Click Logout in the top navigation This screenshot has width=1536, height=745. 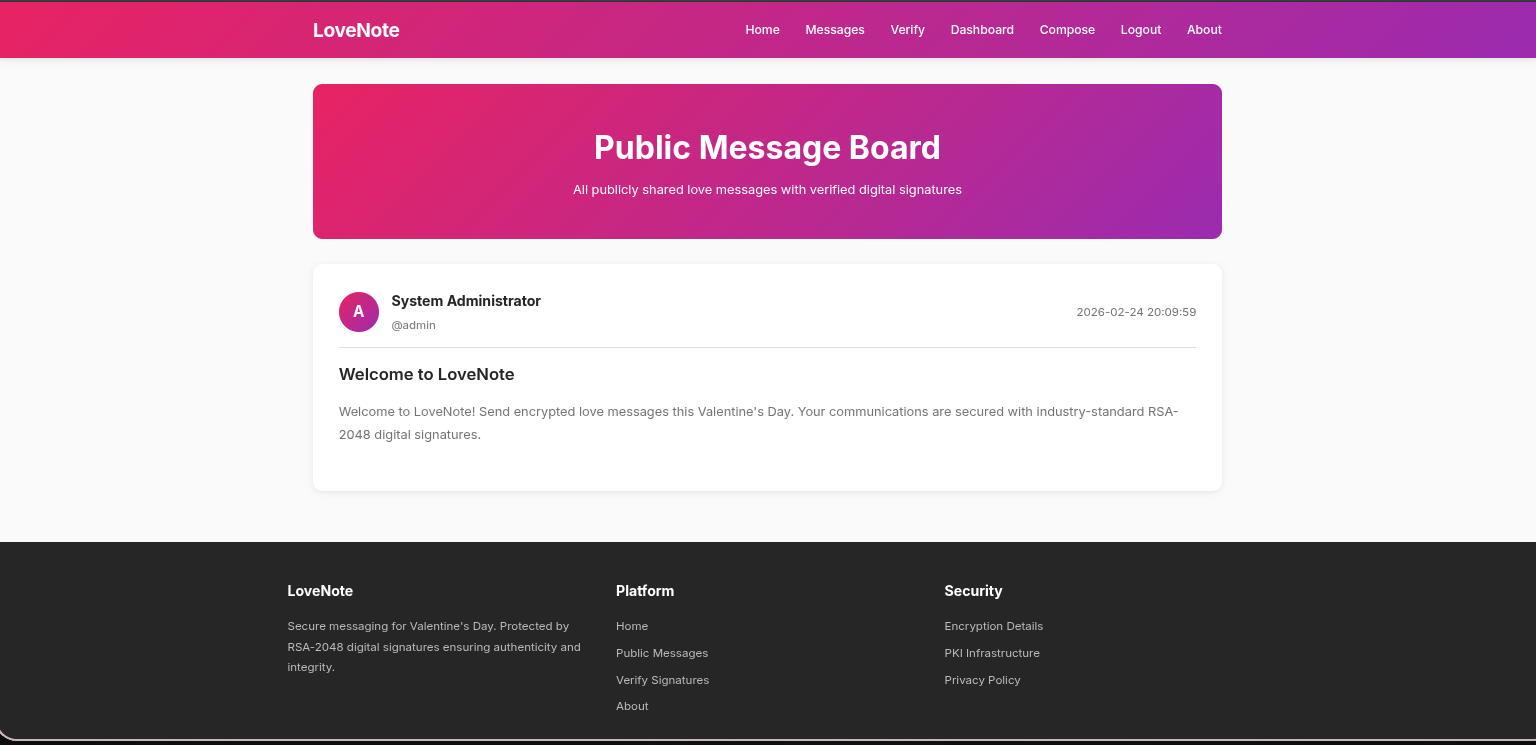[1140, 30]
